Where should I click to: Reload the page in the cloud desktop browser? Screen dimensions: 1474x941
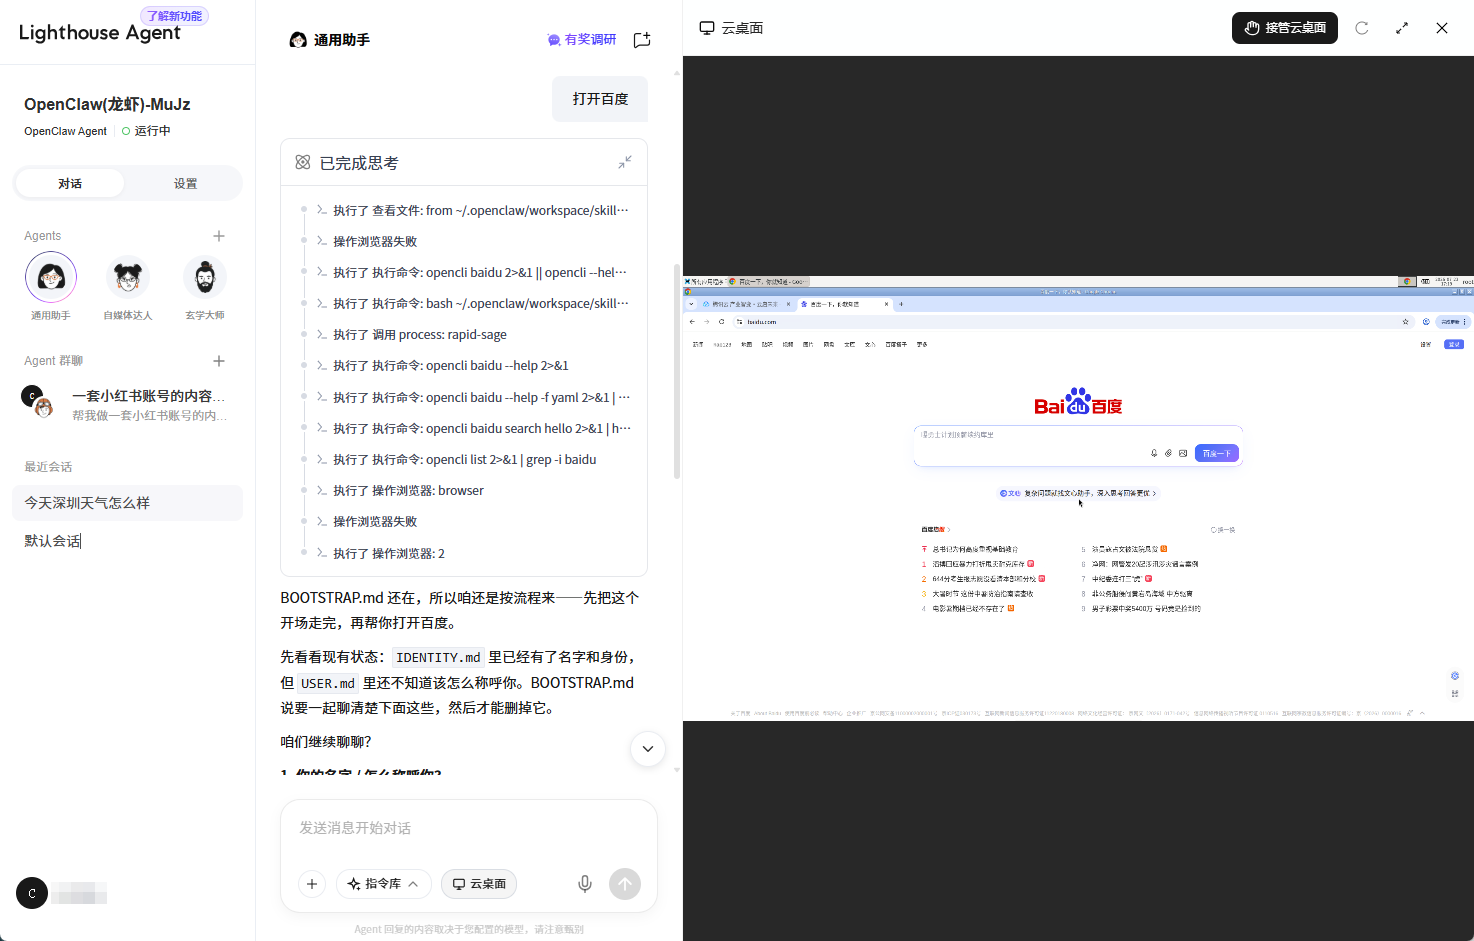[721, 322]
